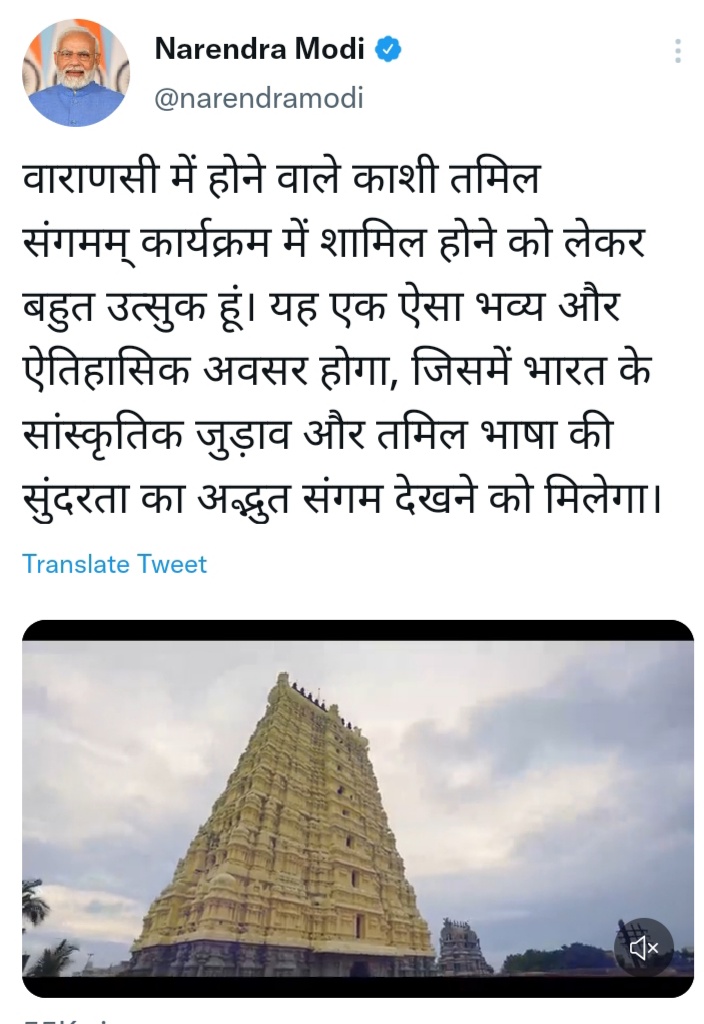Open Narendra Modi's profile picture
The height and width of the screenshot is (1024, 704).
click(76, 73)
